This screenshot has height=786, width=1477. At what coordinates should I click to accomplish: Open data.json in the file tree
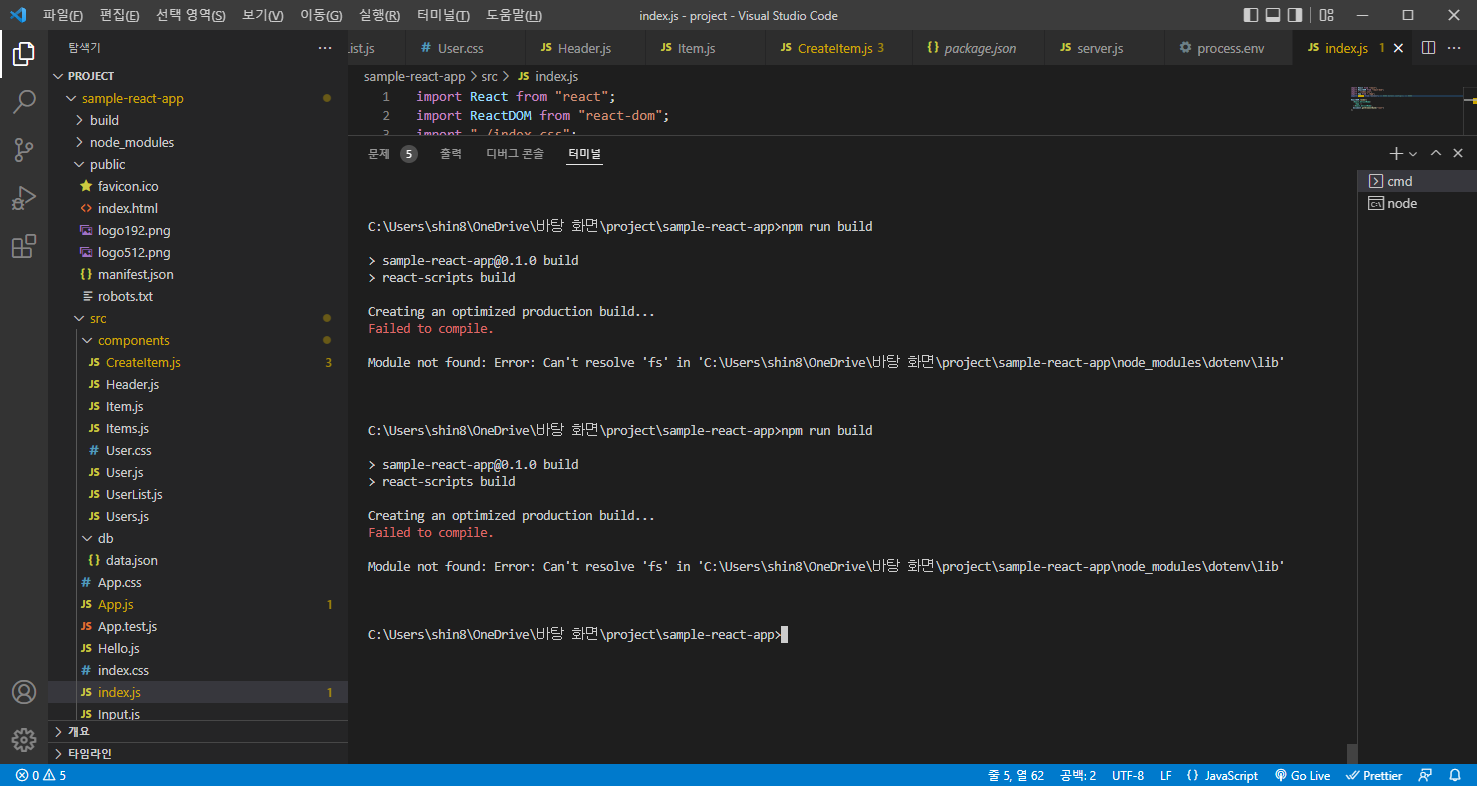tap(198, 560)
